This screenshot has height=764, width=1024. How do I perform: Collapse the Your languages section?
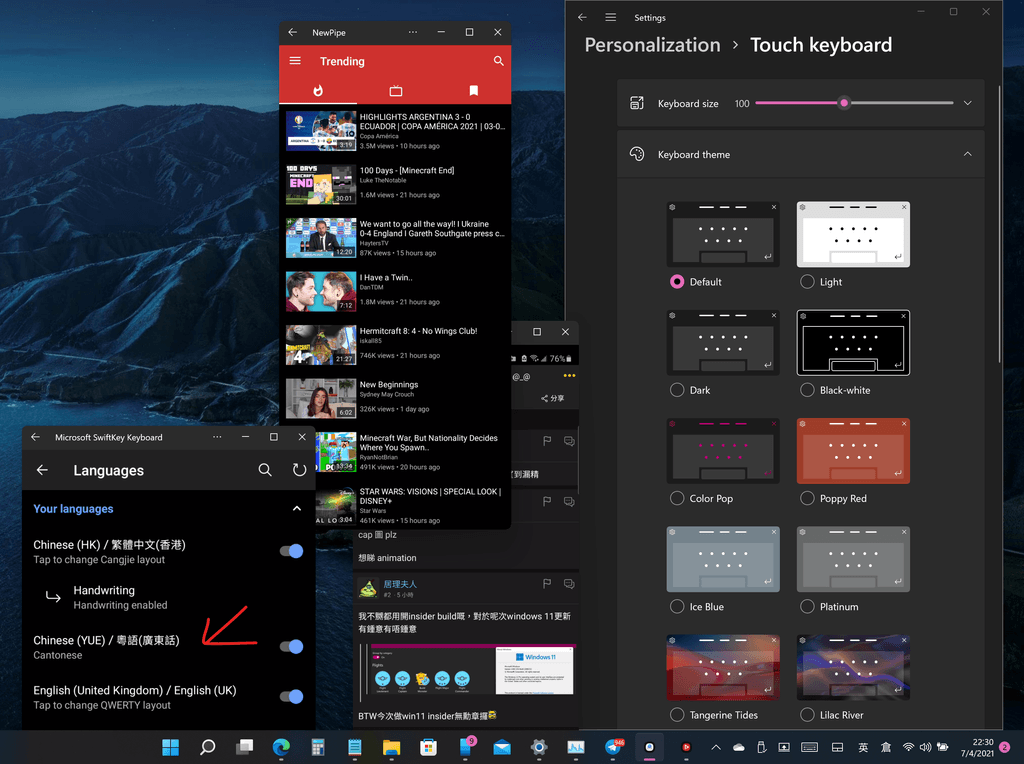pyautogui.click(x=296, y=509)
